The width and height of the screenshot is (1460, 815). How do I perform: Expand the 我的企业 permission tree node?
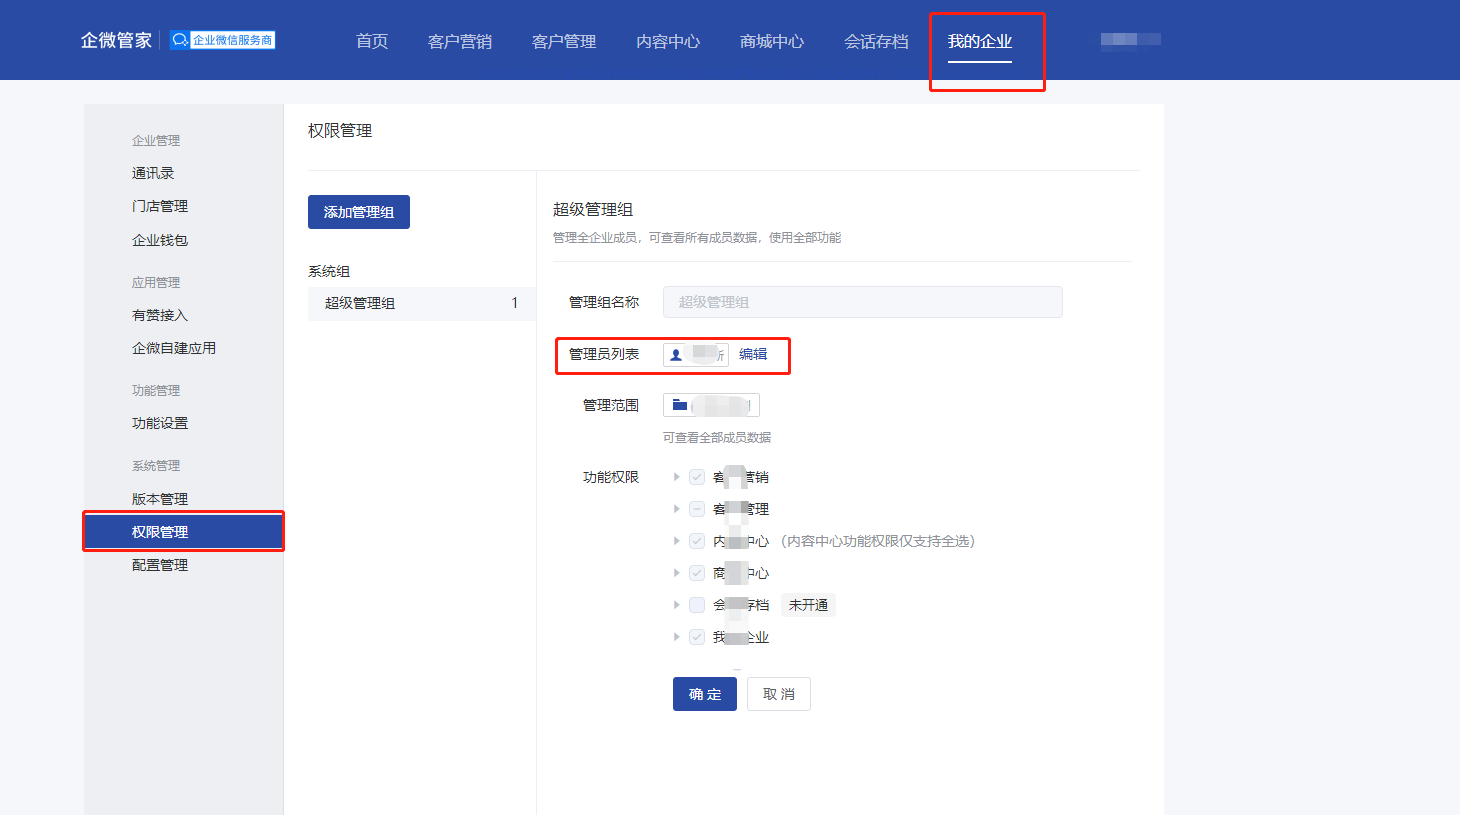(x=677, y=637)
